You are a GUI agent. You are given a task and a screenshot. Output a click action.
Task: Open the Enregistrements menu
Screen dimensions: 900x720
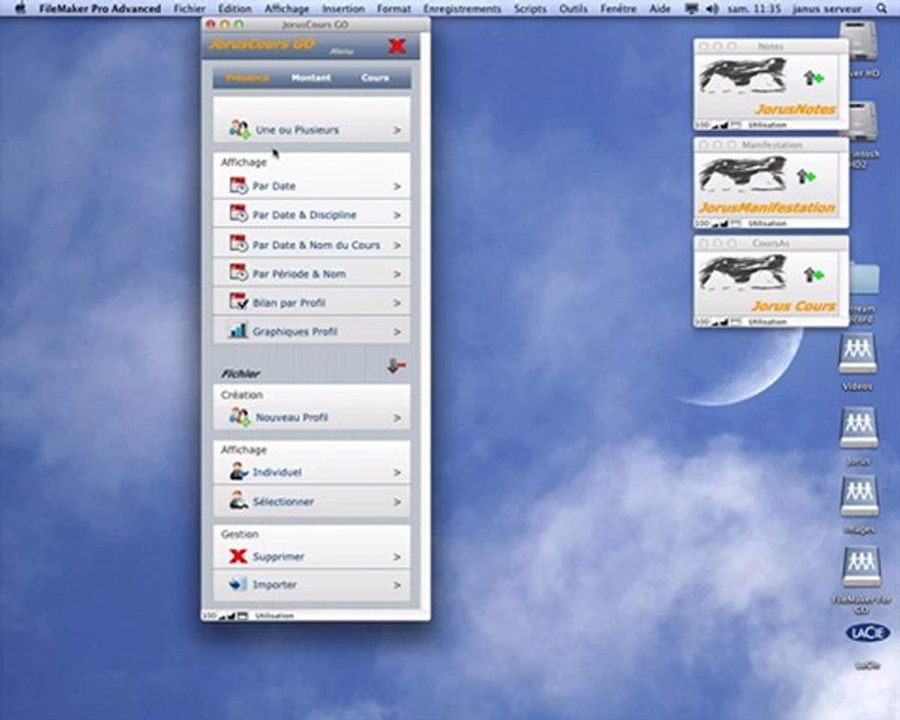click(x=462, y=9)
